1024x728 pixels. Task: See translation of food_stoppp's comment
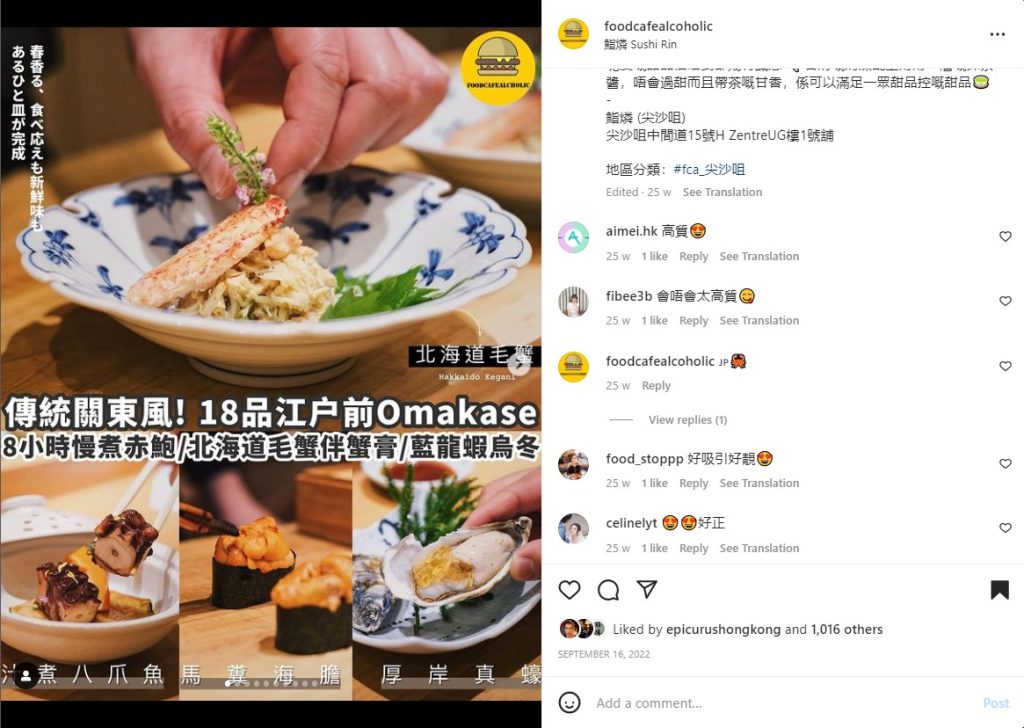click(x=759, y=483)
